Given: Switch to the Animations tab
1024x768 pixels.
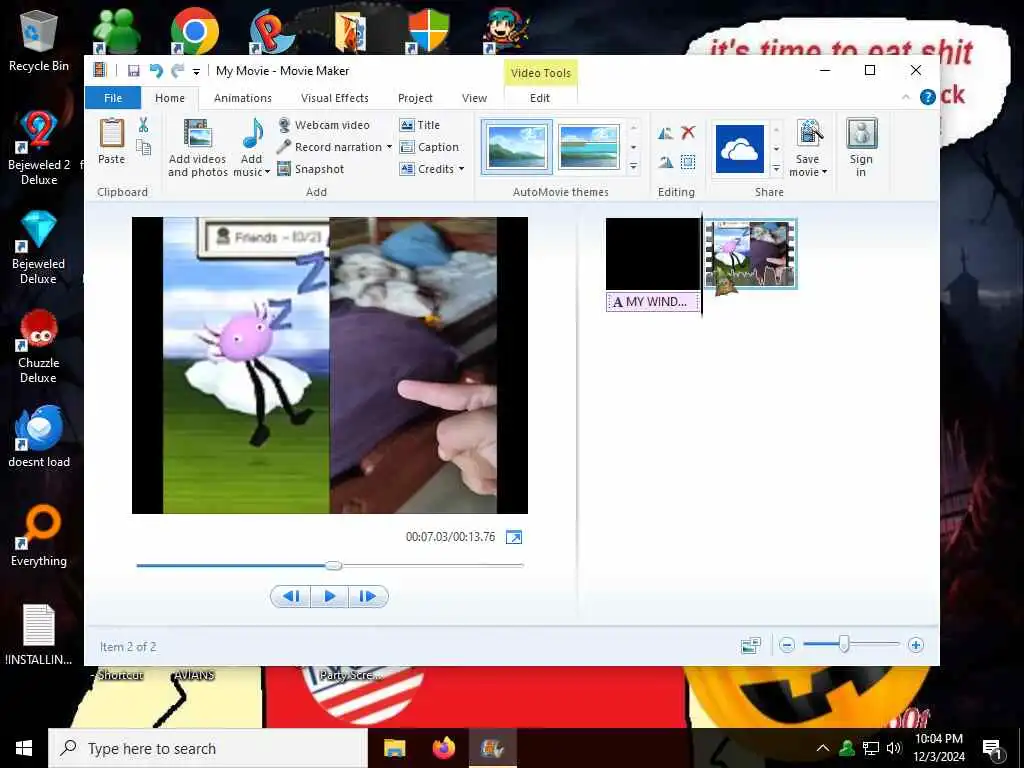Looking at the screenshot, I should (243, 98).
